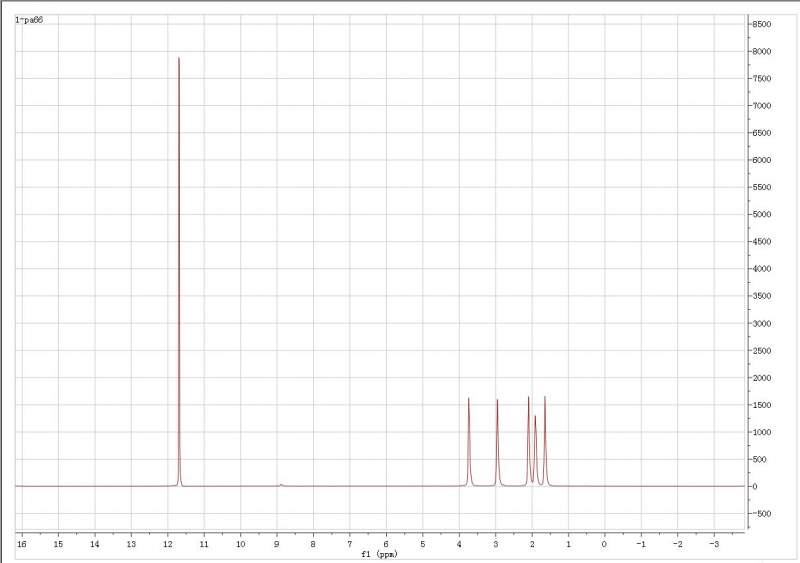The image size is (800, 563).
Task: Click the '2500' intensity axis label
Action: [762, 351]
